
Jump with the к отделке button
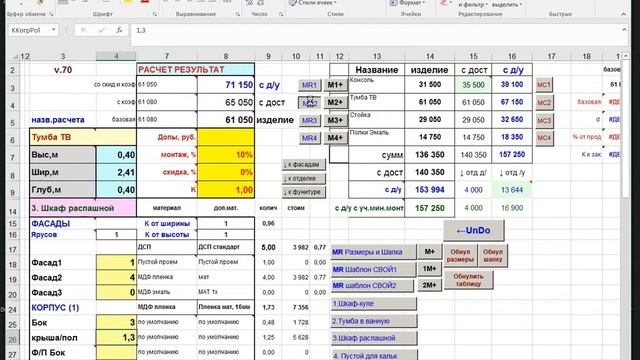pos(304,178)
